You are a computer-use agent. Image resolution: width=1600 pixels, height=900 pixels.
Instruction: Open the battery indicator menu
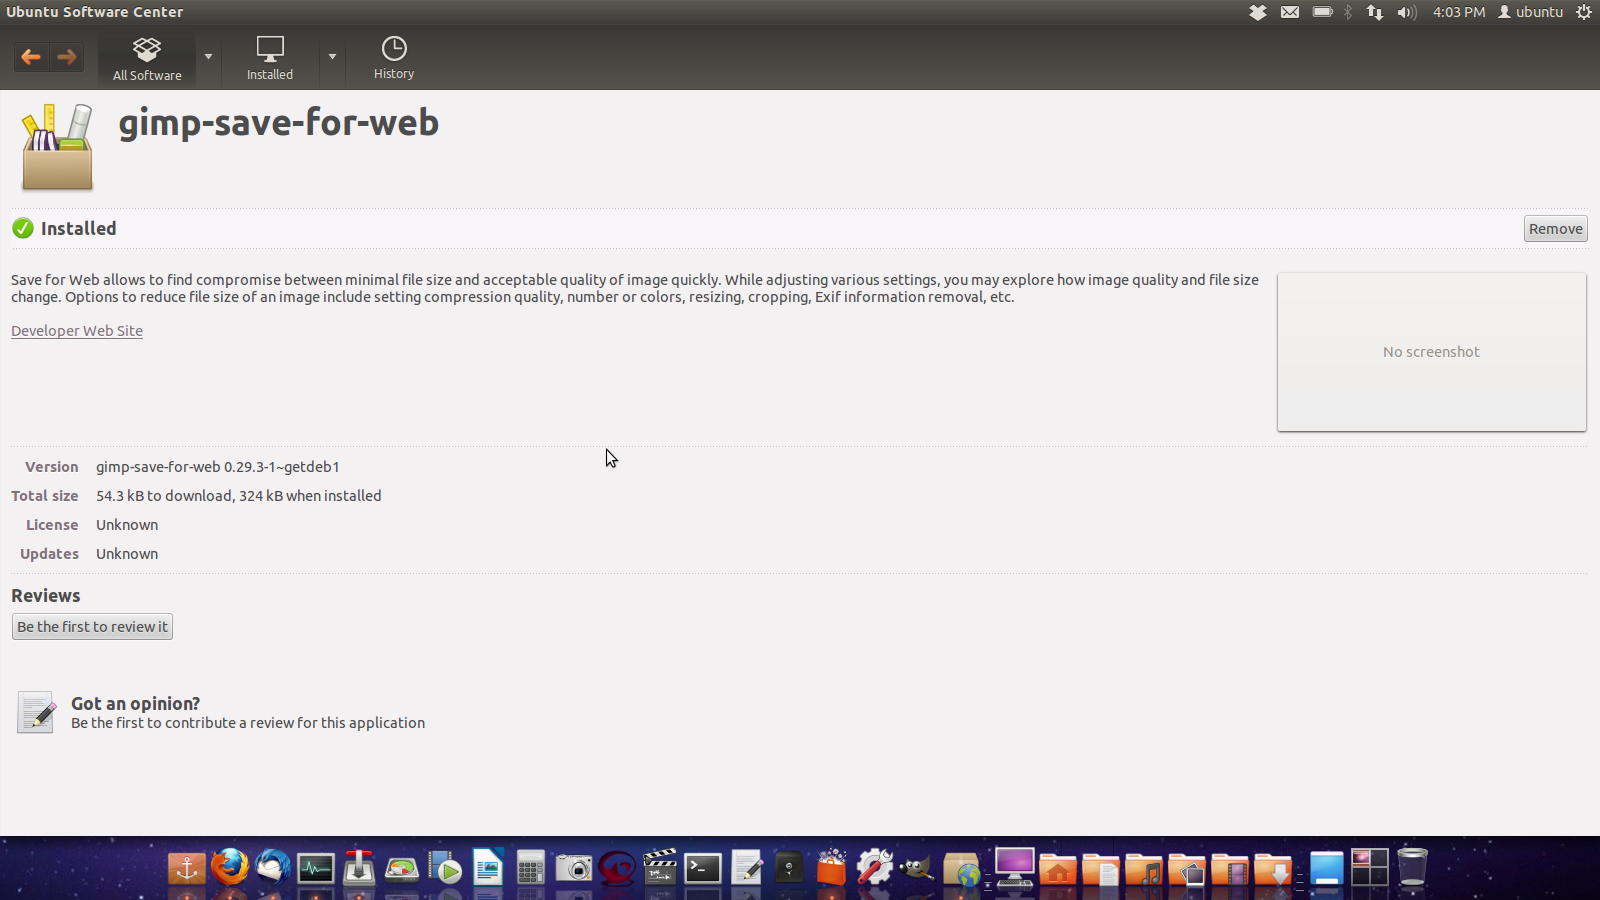pos(1322,12)
